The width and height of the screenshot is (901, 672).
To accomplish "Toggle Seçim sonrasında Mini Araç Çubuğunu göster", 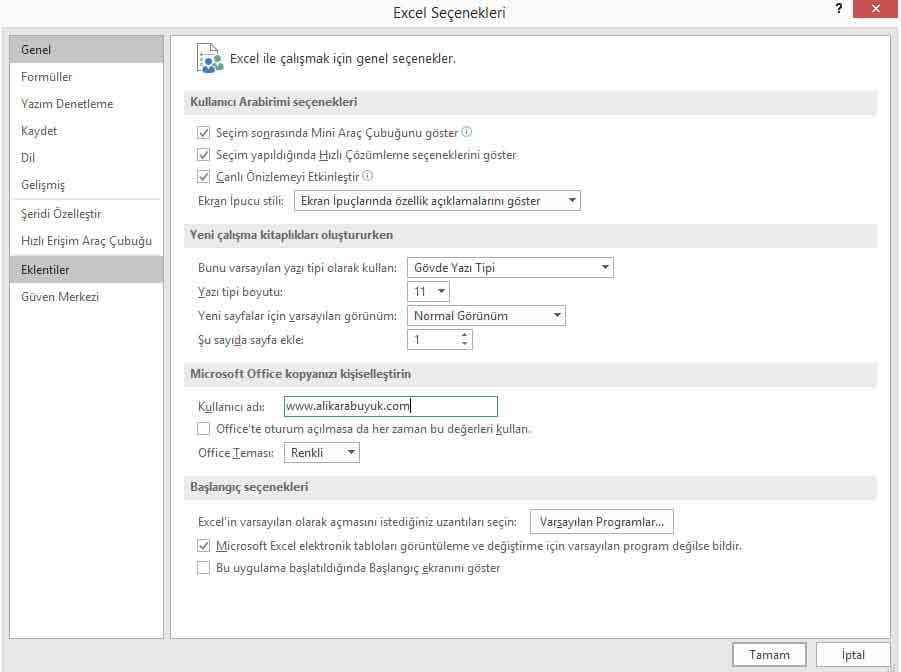I will 204,133.
